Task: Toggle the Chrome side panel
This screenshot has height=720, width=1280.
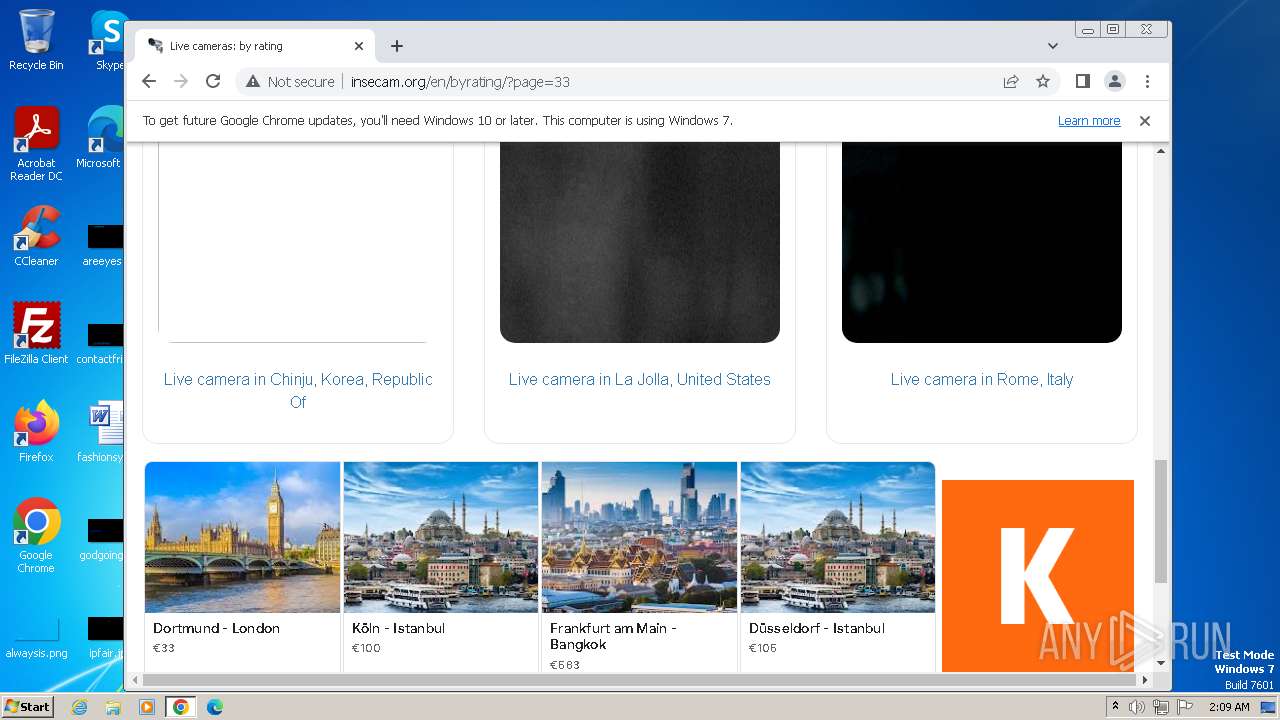Action: pyautogui.click(x=1082, y=81)
